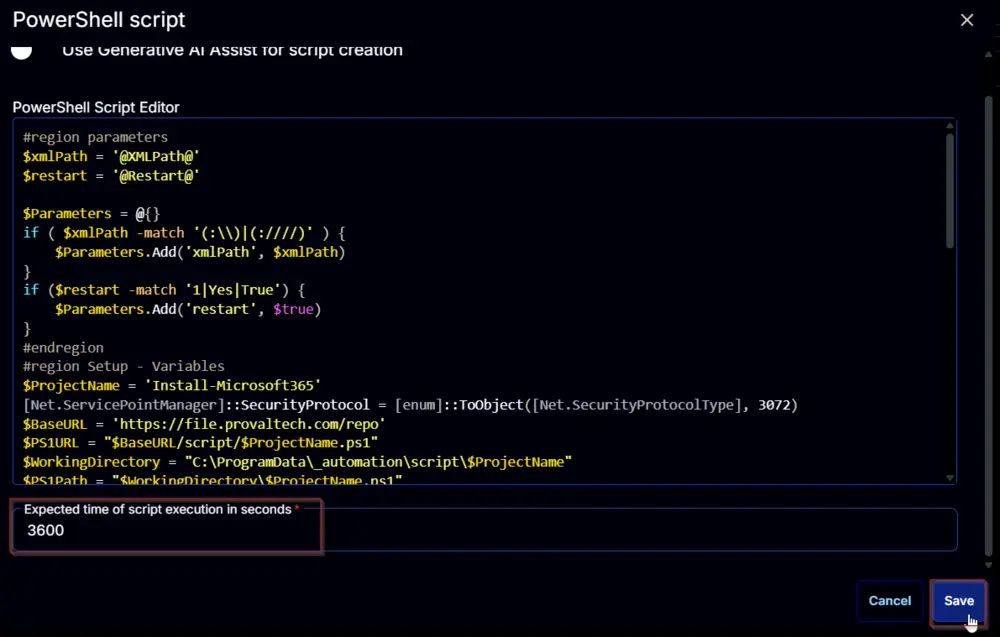Click '#region Setup - Variables' line
Viewport: 1000px width, 637px height.
(x=124, y=366)
